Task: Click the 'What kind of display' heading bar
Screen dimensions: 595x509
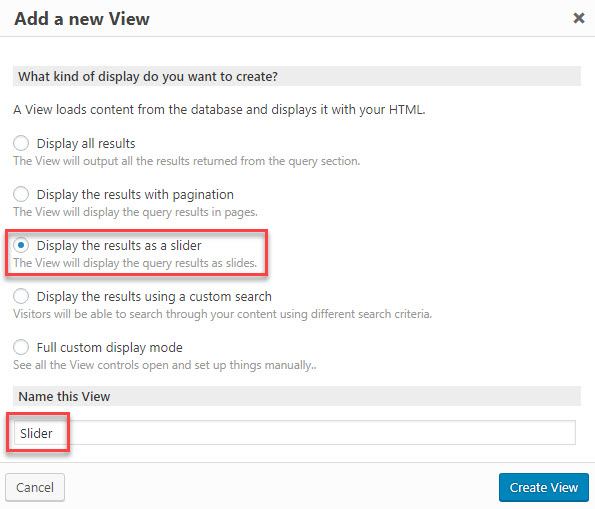Action: tap(297, 76)
